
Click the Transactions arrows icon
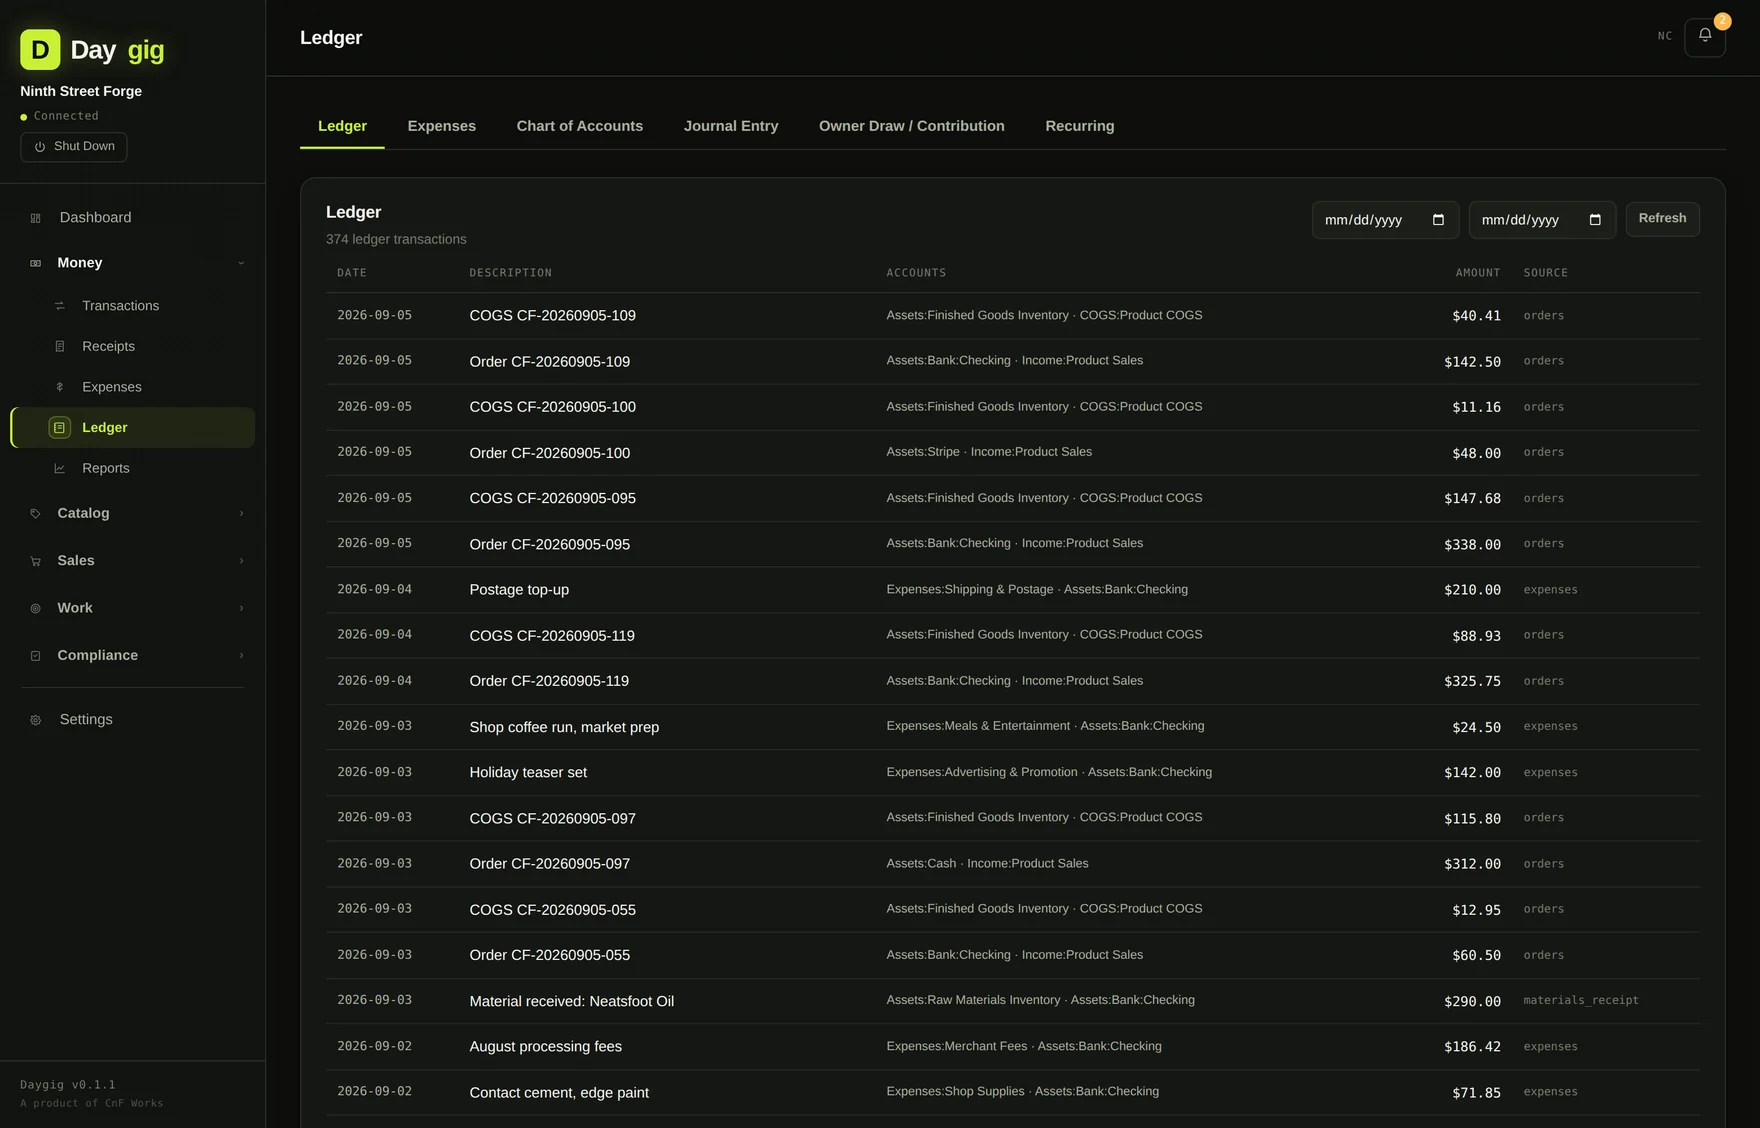coord(60,306)
